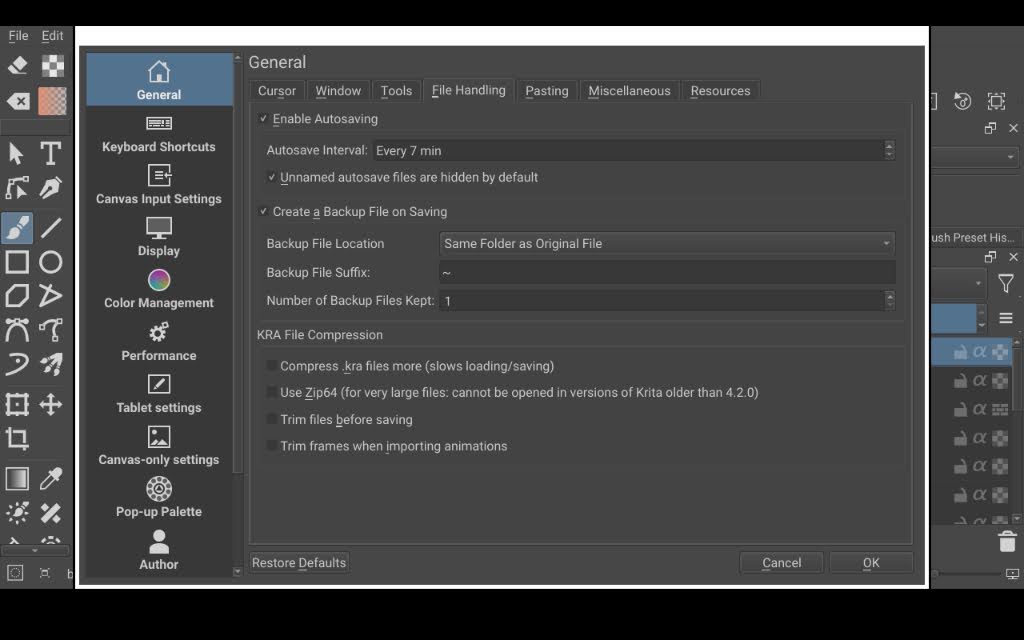Screen dimensions: 1024x640
Task: Select the Multibrush tool
Action: (x=50, y=364)
